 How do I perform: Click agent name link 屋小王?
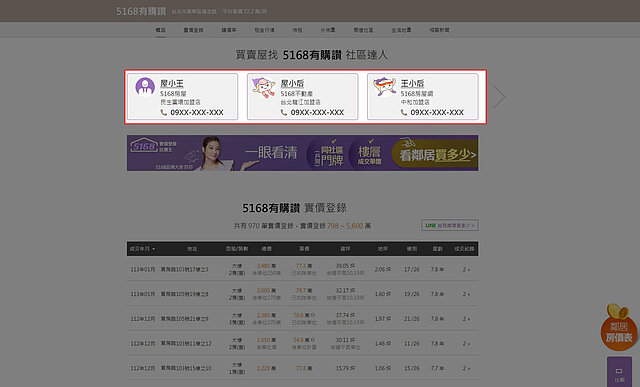pyautogui.click(x=172, y=83)
